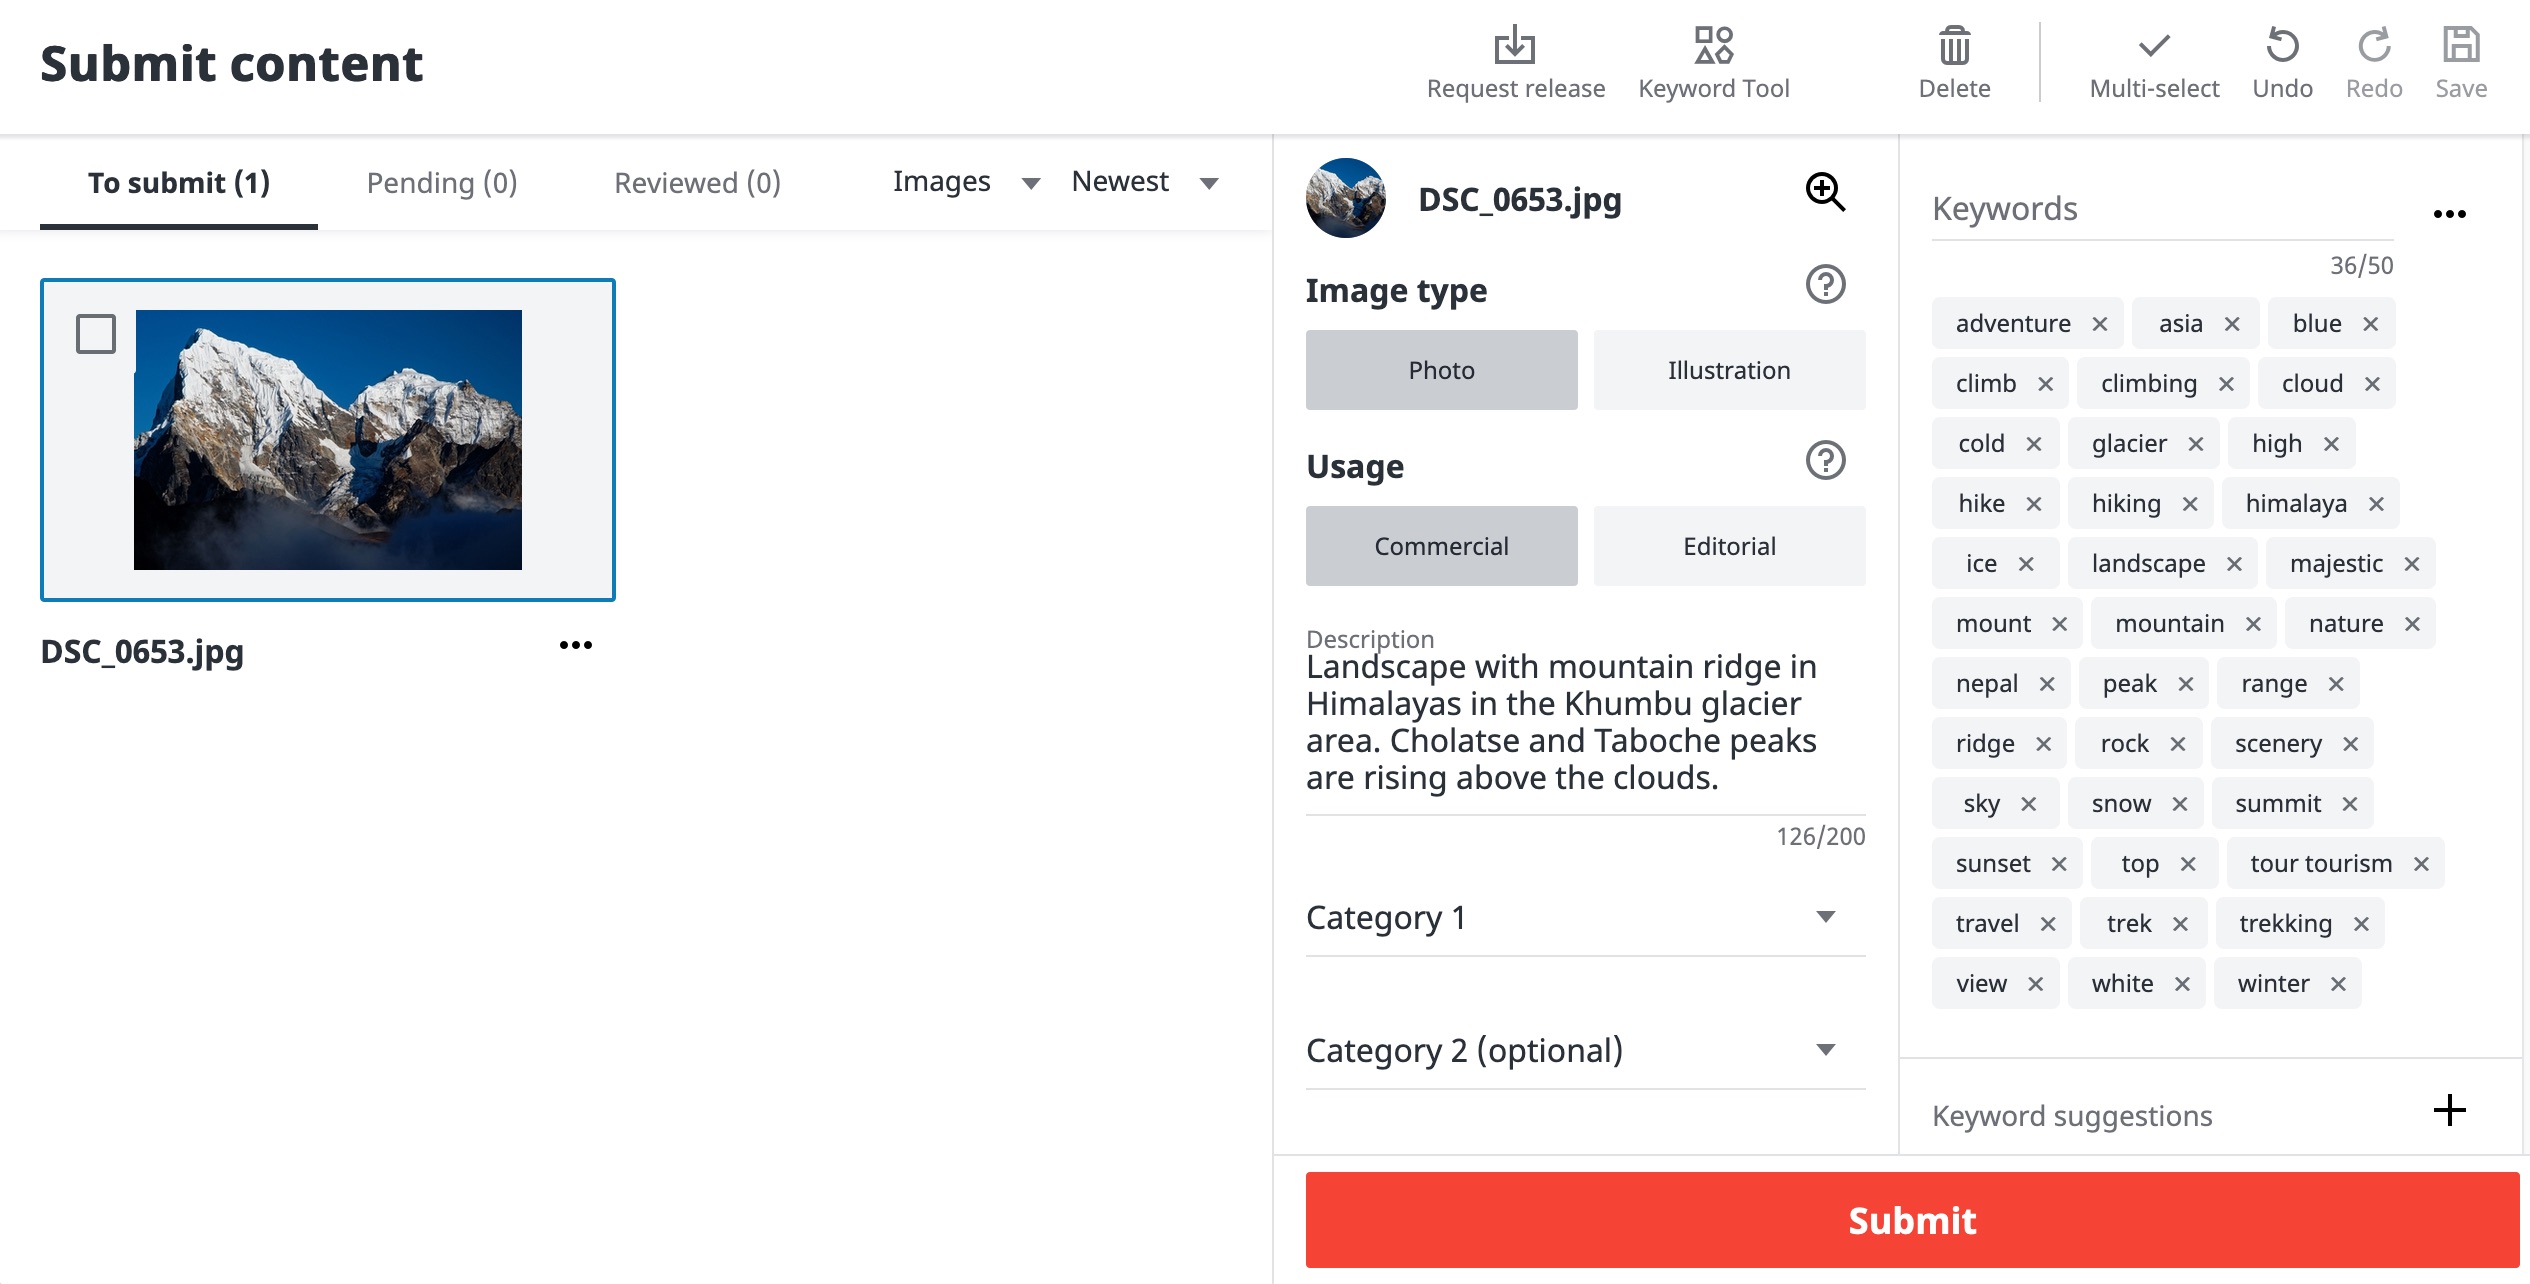Set usage to Editorial
The width and height of the screenshot is (2530, 1284).
(x=1728, y=545)
